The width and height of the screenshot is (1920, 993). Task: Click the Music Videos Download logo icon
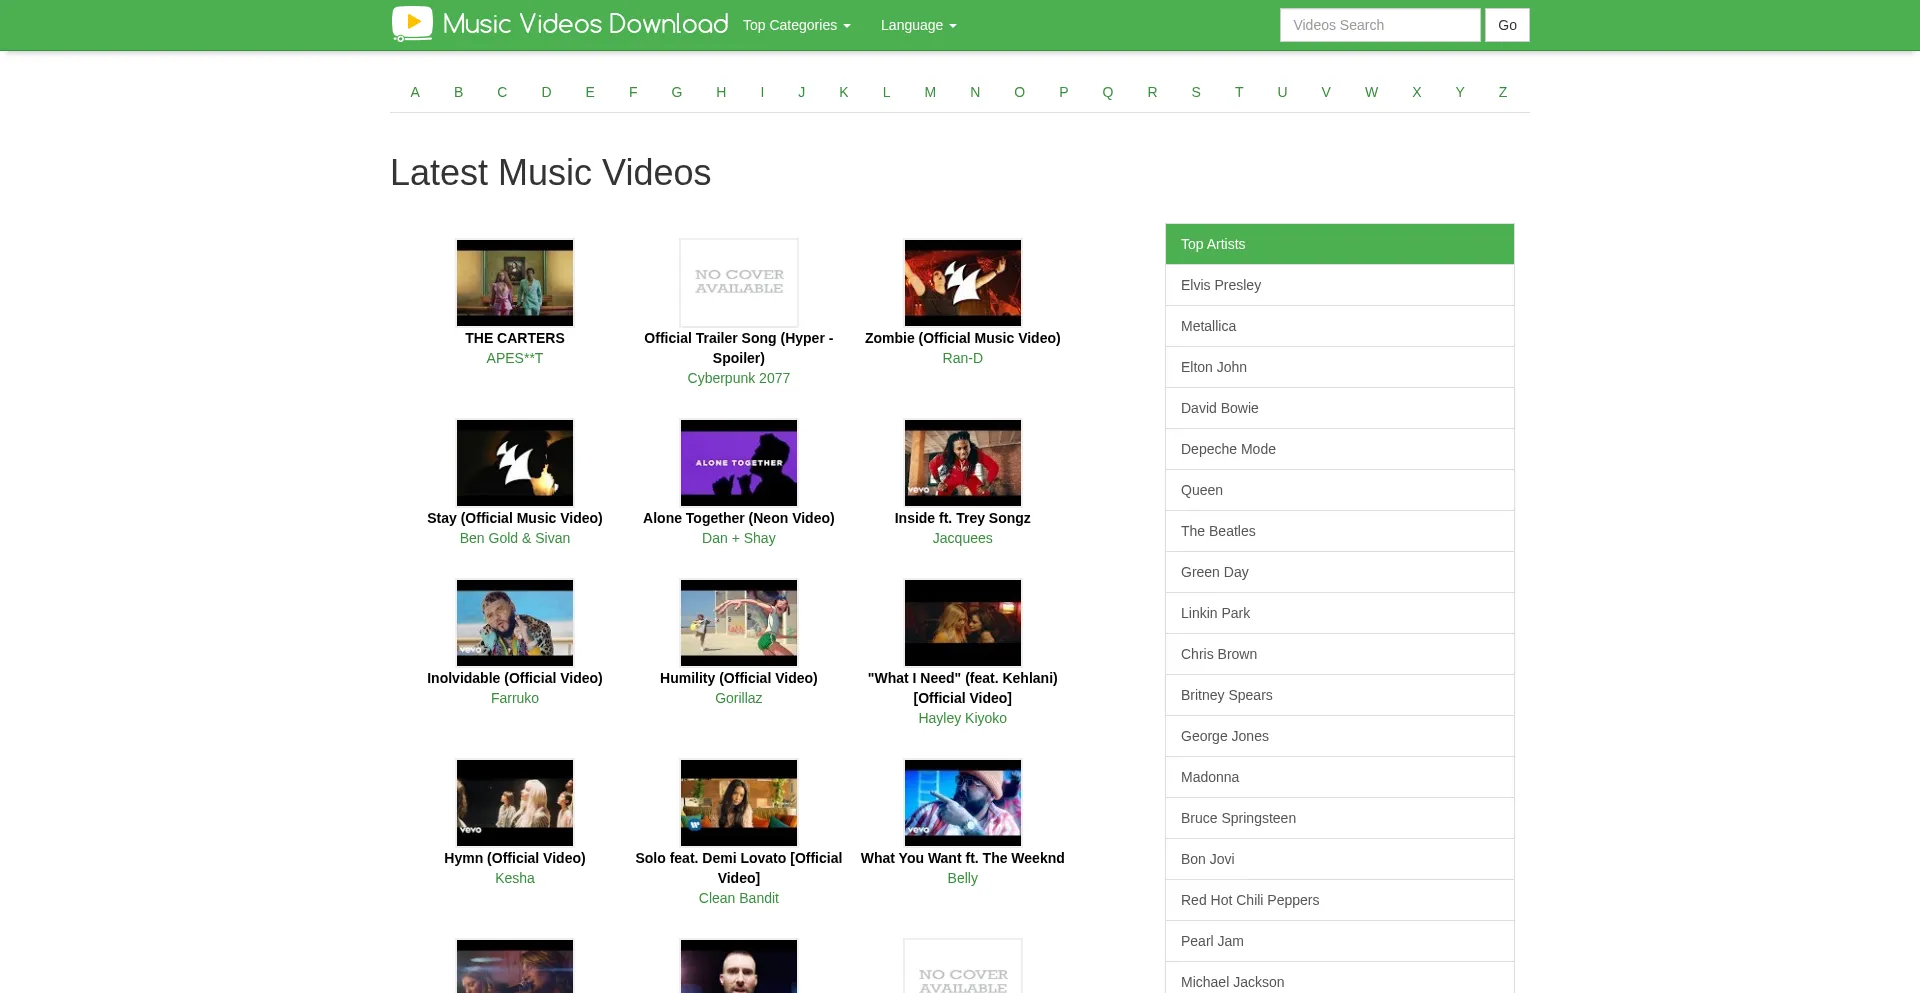(412, 24)
